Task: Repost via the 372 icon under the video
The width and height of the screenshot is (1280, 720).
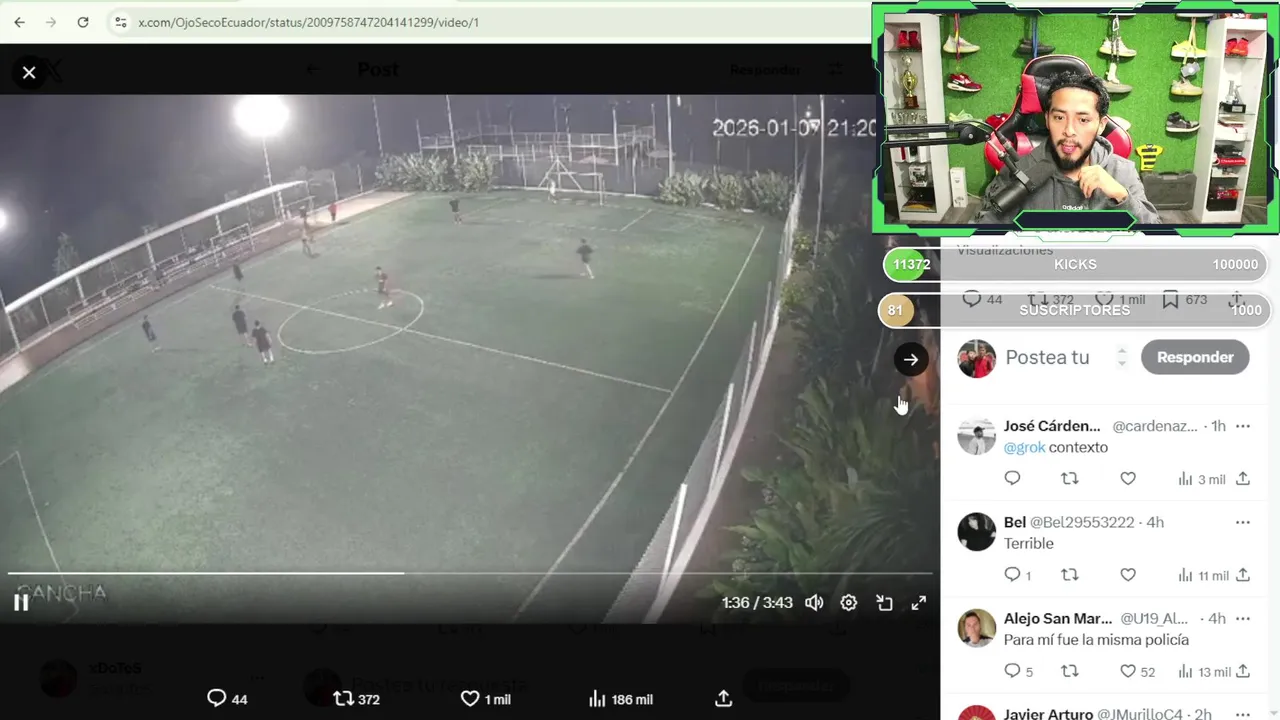Action: tap(356, 699)
